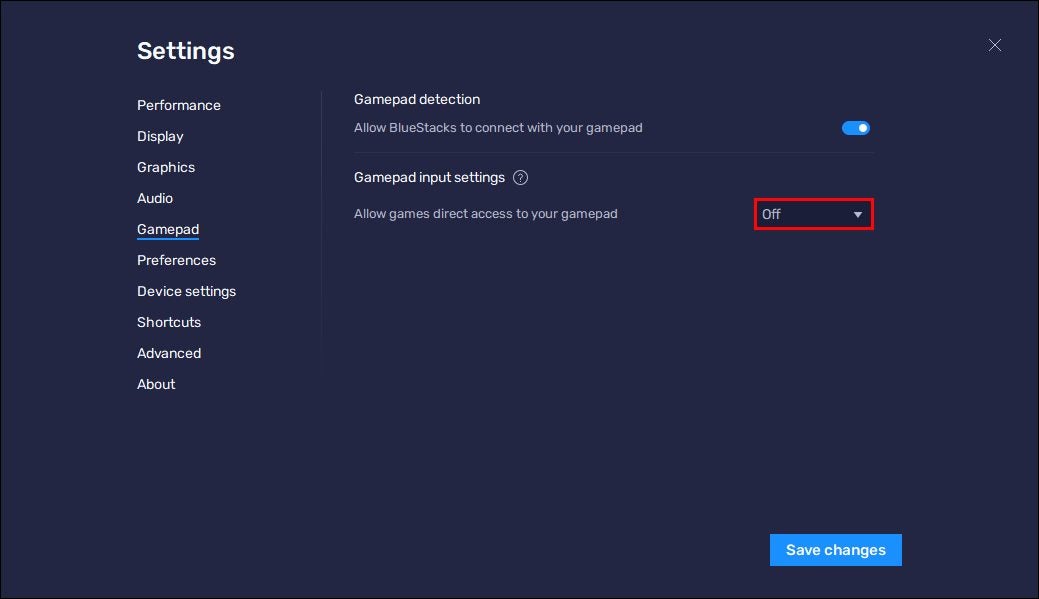This screenshot has height=599, width=1039.
Task: Close the Settings window
Action: pos(995,45)
